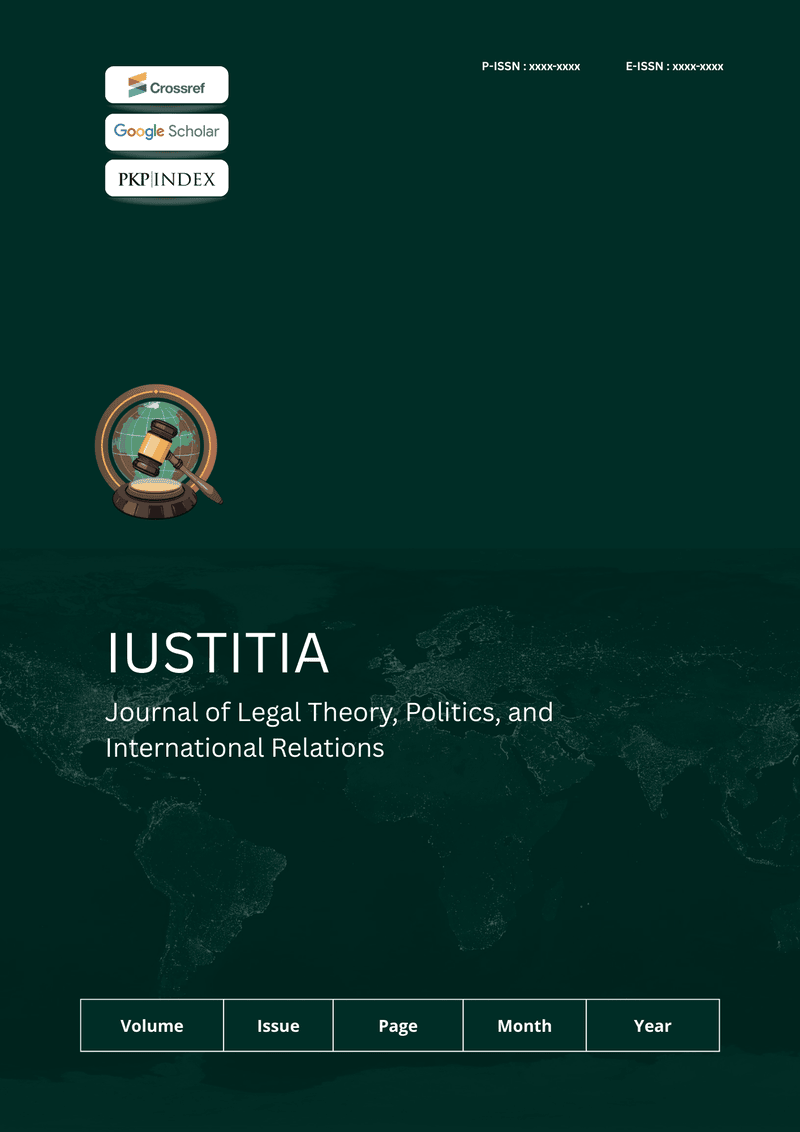Select the Volume cell in table
Image resolution: width=800 pixels, height=1132 pixels.
pyautogui.click(x=152, y=1026)
